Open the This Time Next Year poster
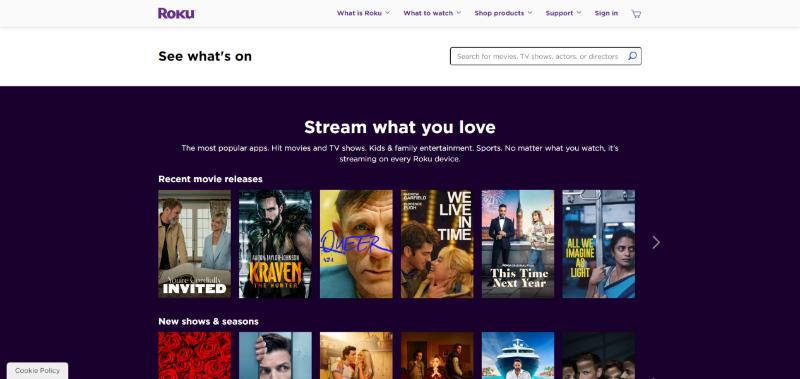The height and width of the screenshot is (379, 800). point(518,244)
